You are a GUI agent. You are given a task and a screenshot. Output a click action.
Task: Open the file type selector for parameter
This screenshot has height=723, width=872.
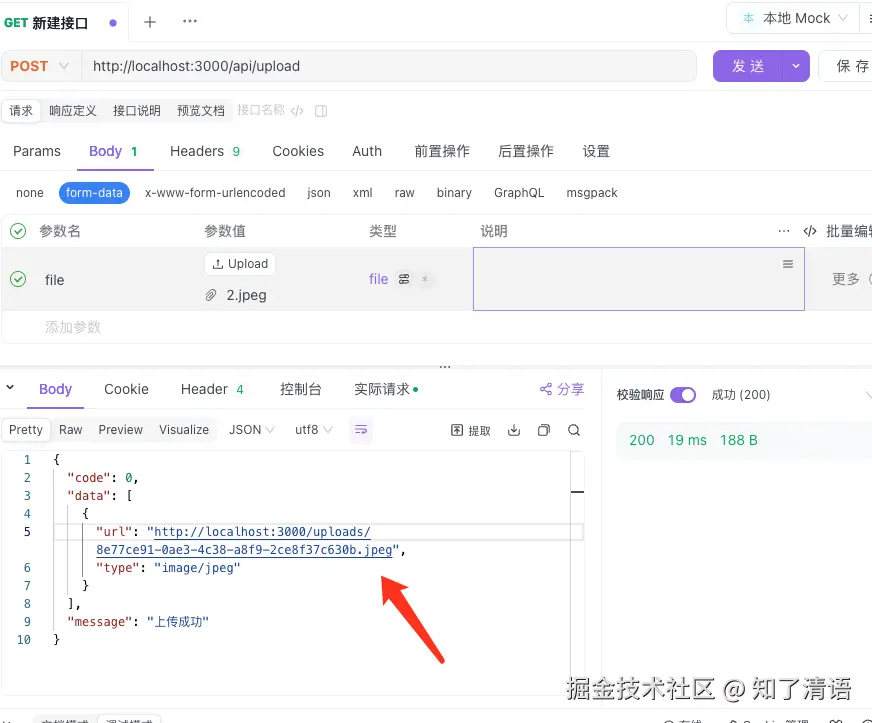[378, 279]
